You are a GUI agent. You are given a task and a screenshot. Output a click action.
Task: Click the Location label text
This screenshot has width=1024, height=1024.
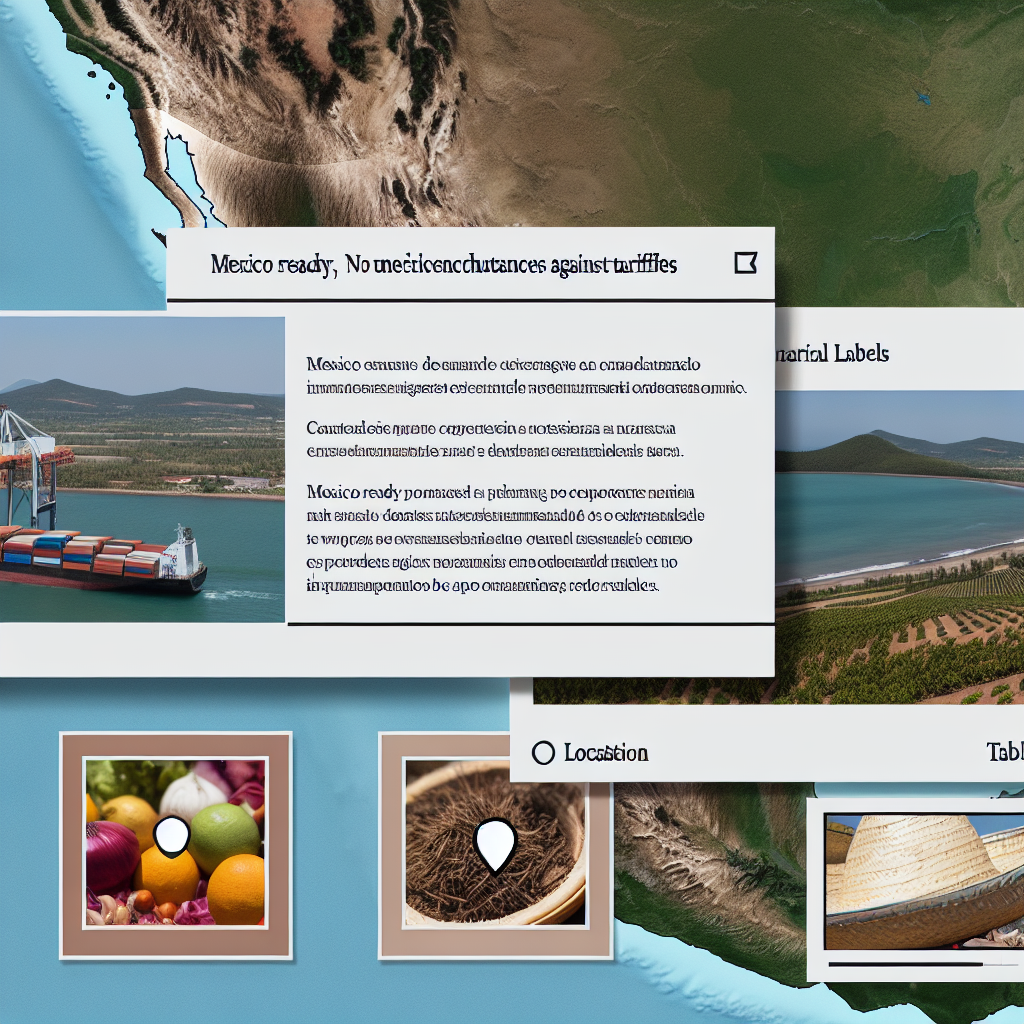click(605, 753)
